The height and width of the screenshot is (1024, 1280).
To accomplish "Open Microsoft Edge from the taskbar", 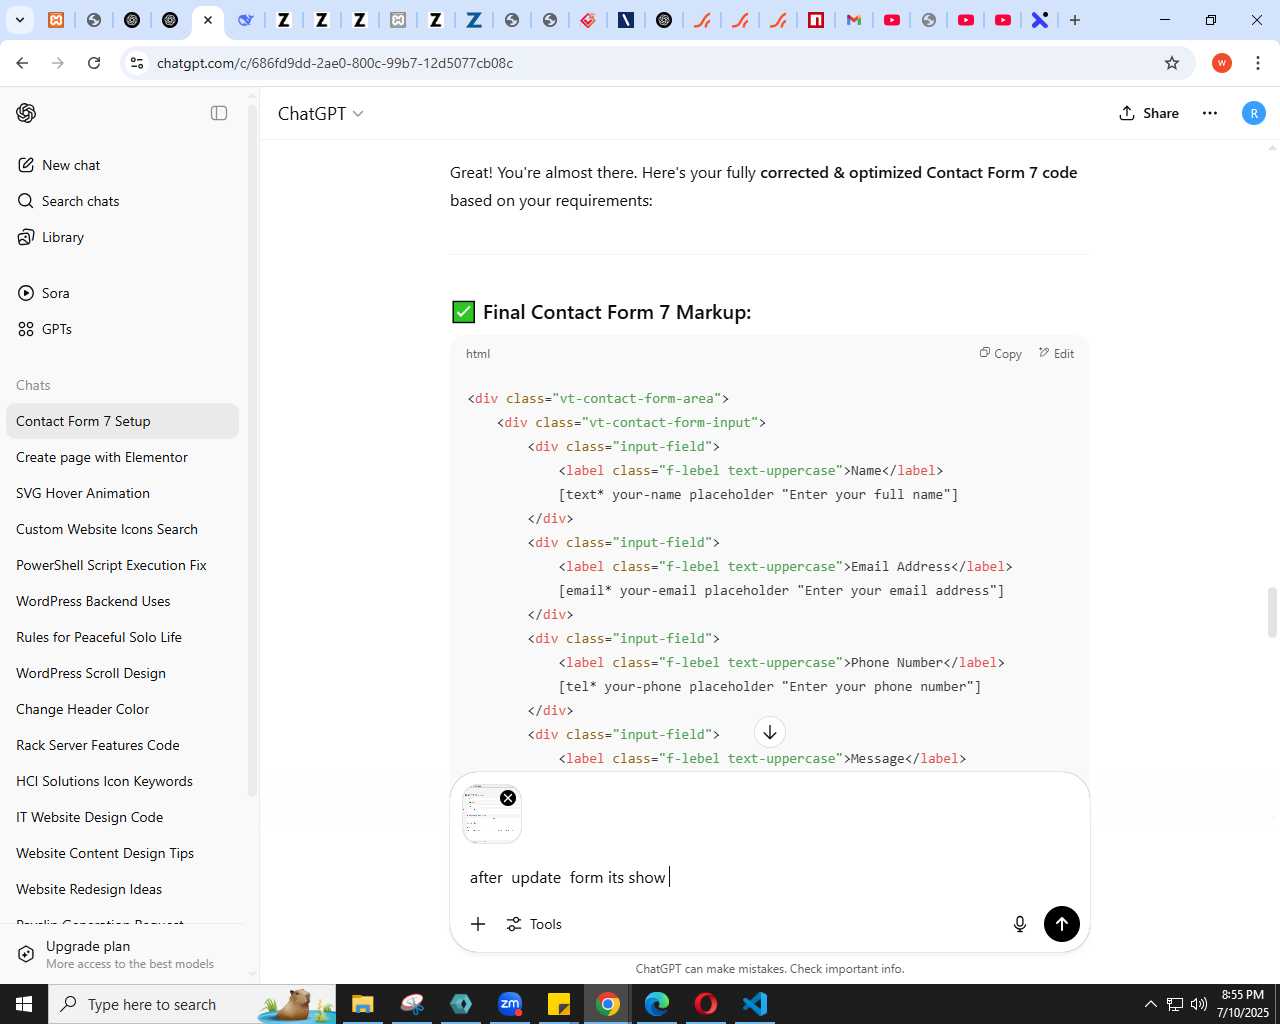I will click(657, 1004).
